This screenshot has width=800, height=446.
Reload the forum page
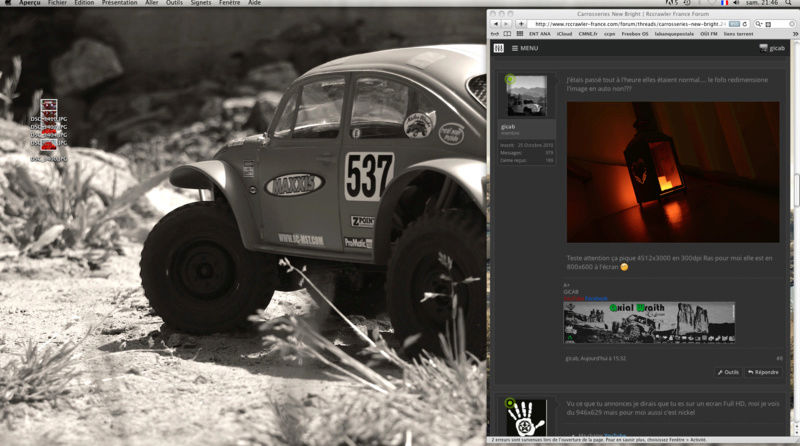tap(745, 24)
